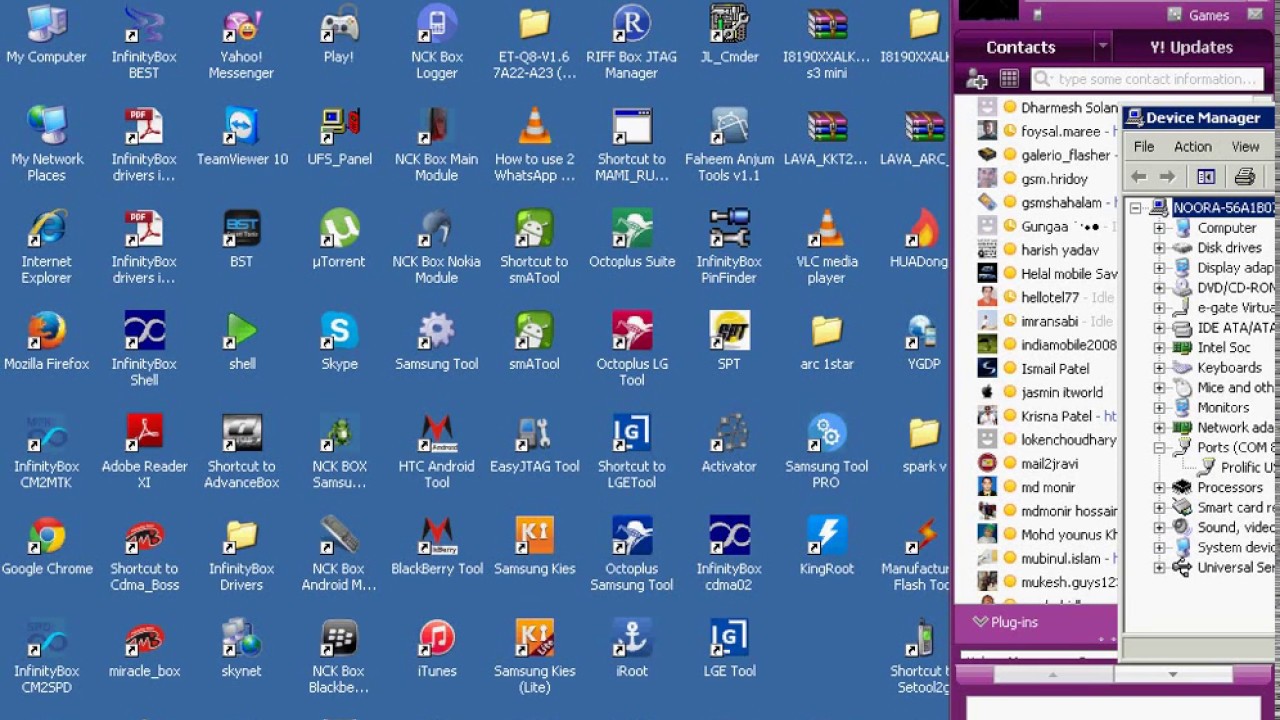Select the InfinityBox BEST icon
Screen dimensions: 1280x720
pos(144,42)
